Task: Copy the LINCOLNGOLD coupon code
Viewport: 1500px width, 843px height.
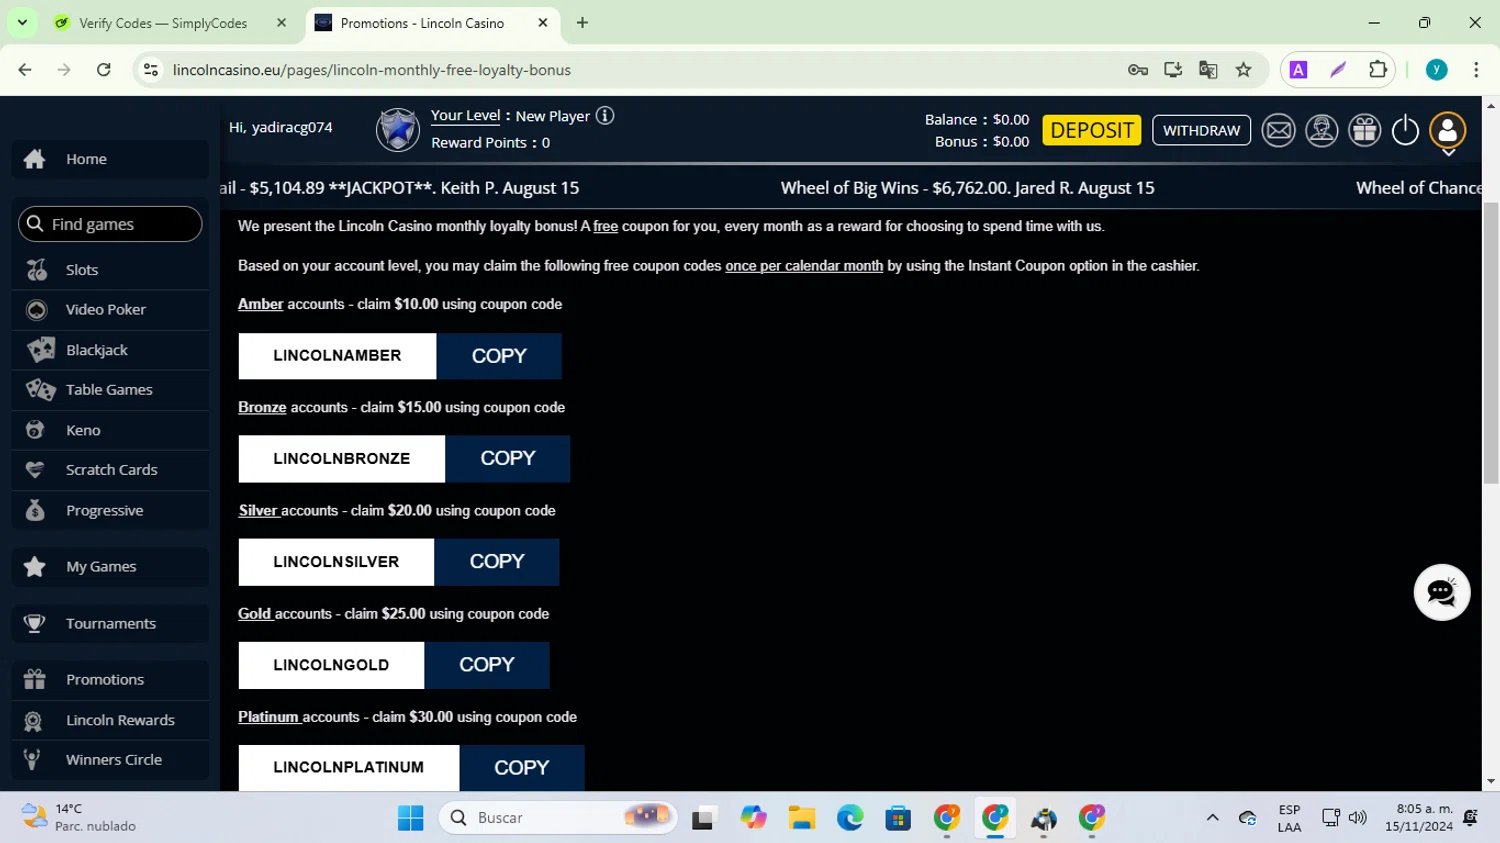Action: pos(487,665)
